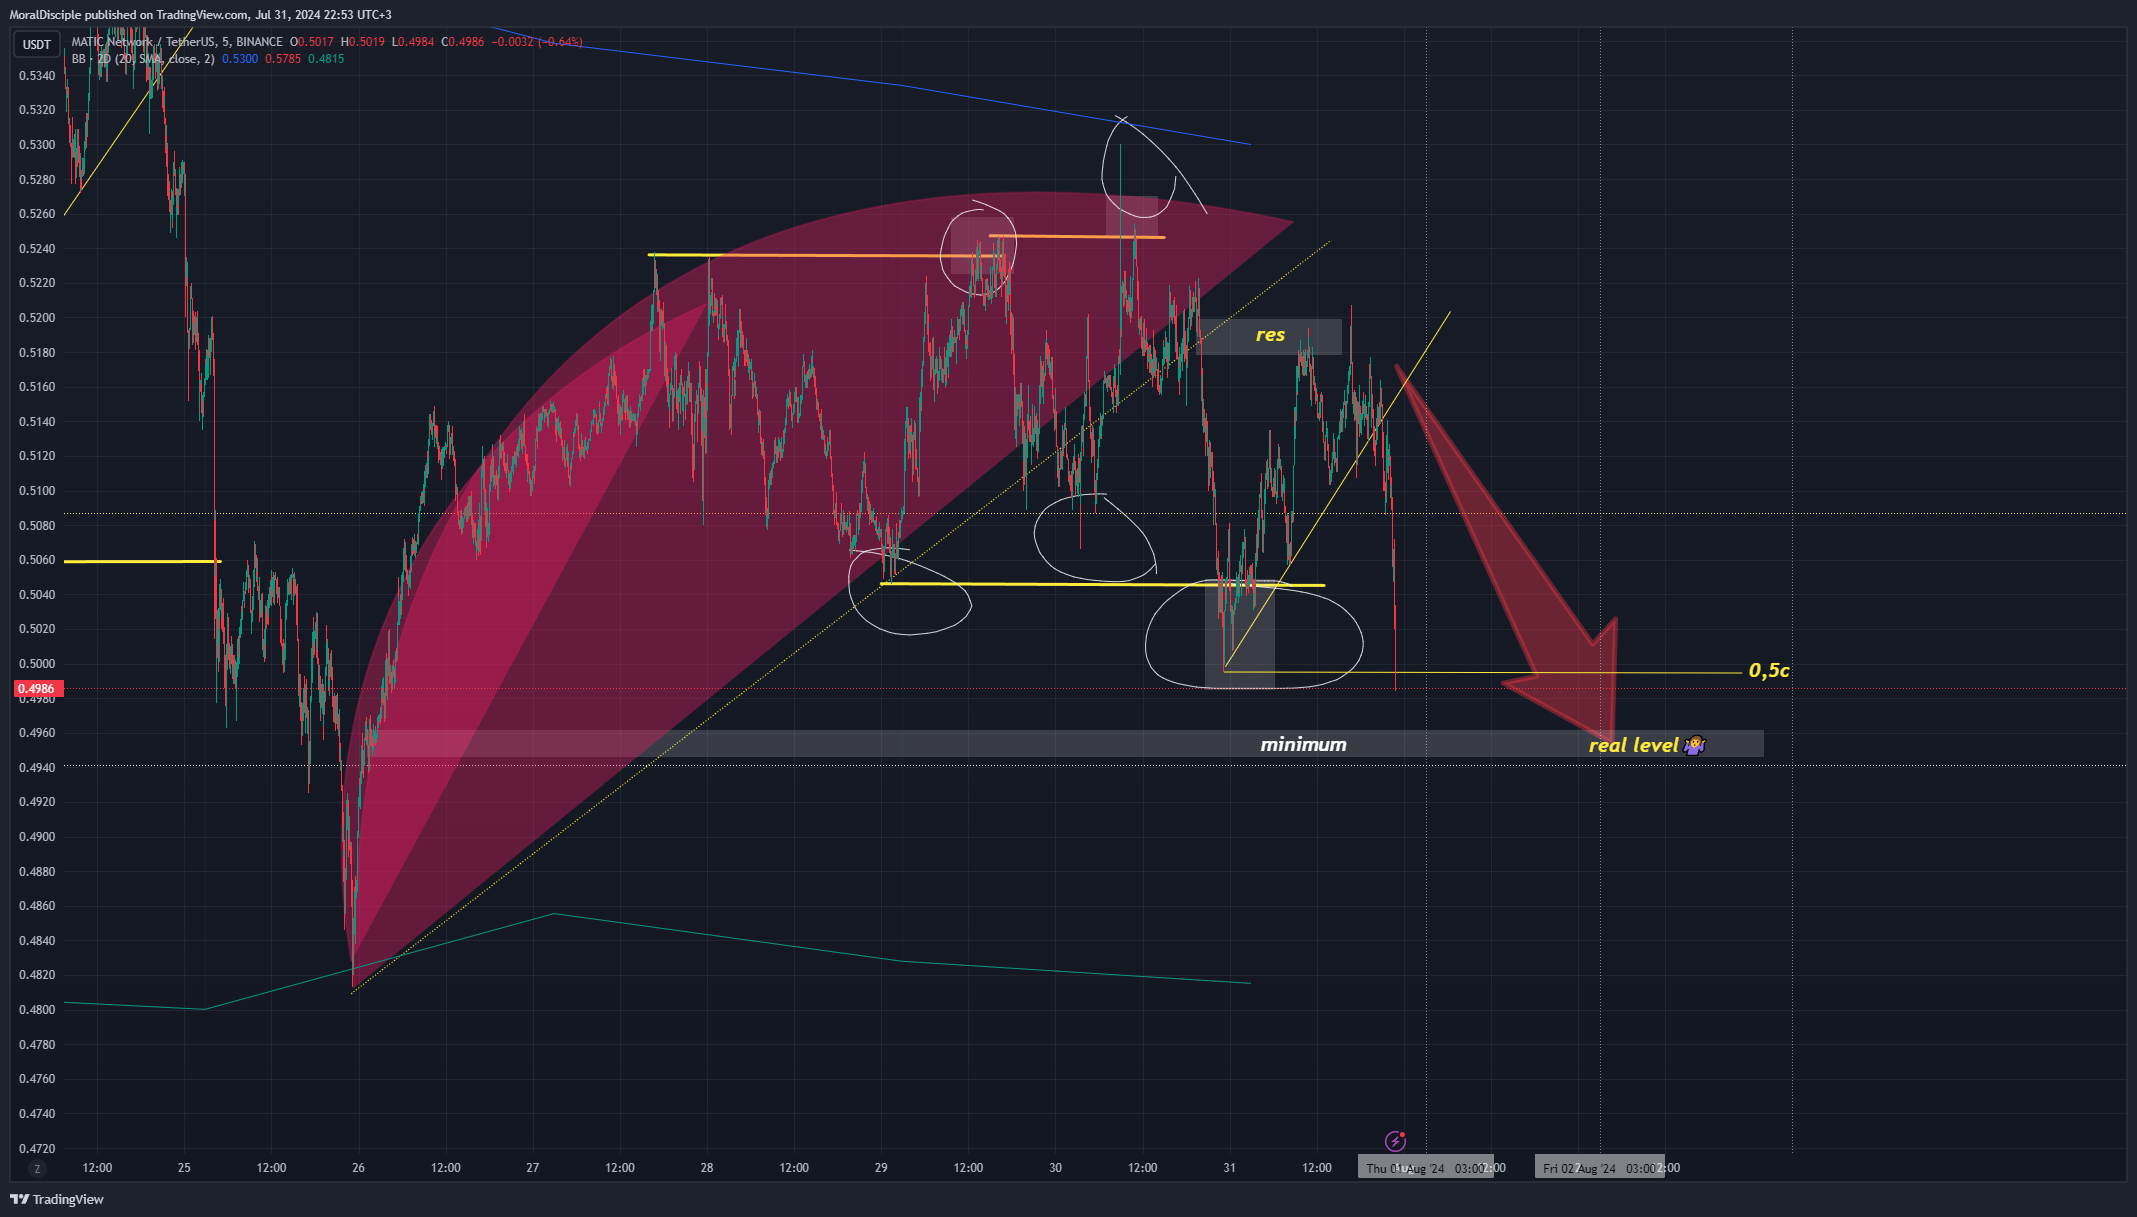
Task: Open the TradingView logo link
Action: tap(57, 1199)
